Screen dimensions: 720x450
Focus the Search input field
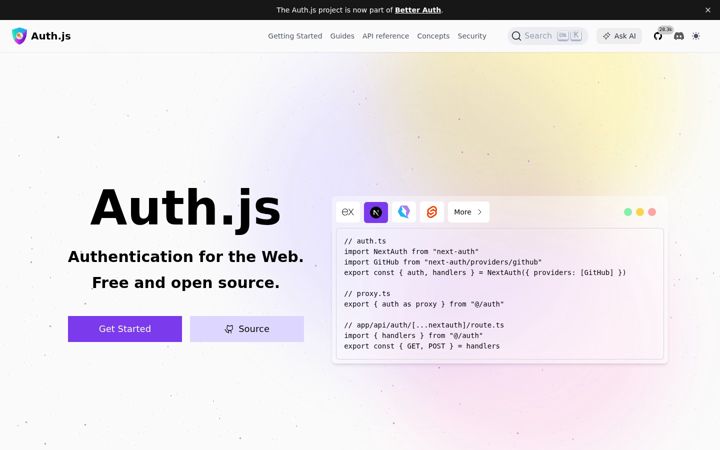(547, 36)
